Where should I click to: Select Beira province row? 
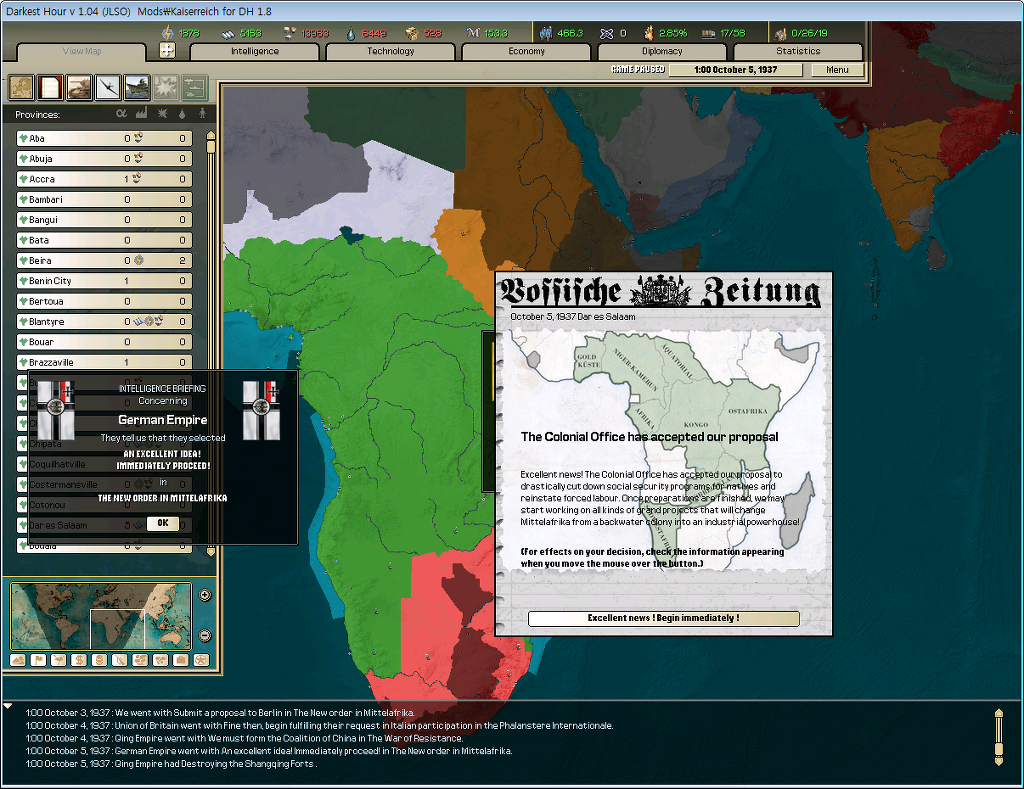coord(104,261)
